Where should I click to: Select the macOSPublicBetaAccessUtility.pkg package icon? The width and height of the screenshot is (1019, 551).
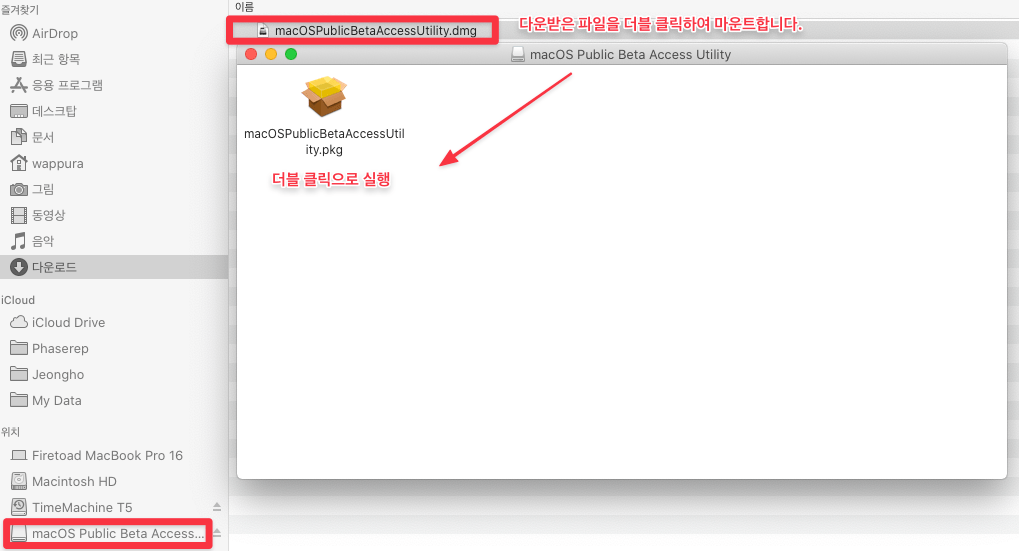[324, 96]
